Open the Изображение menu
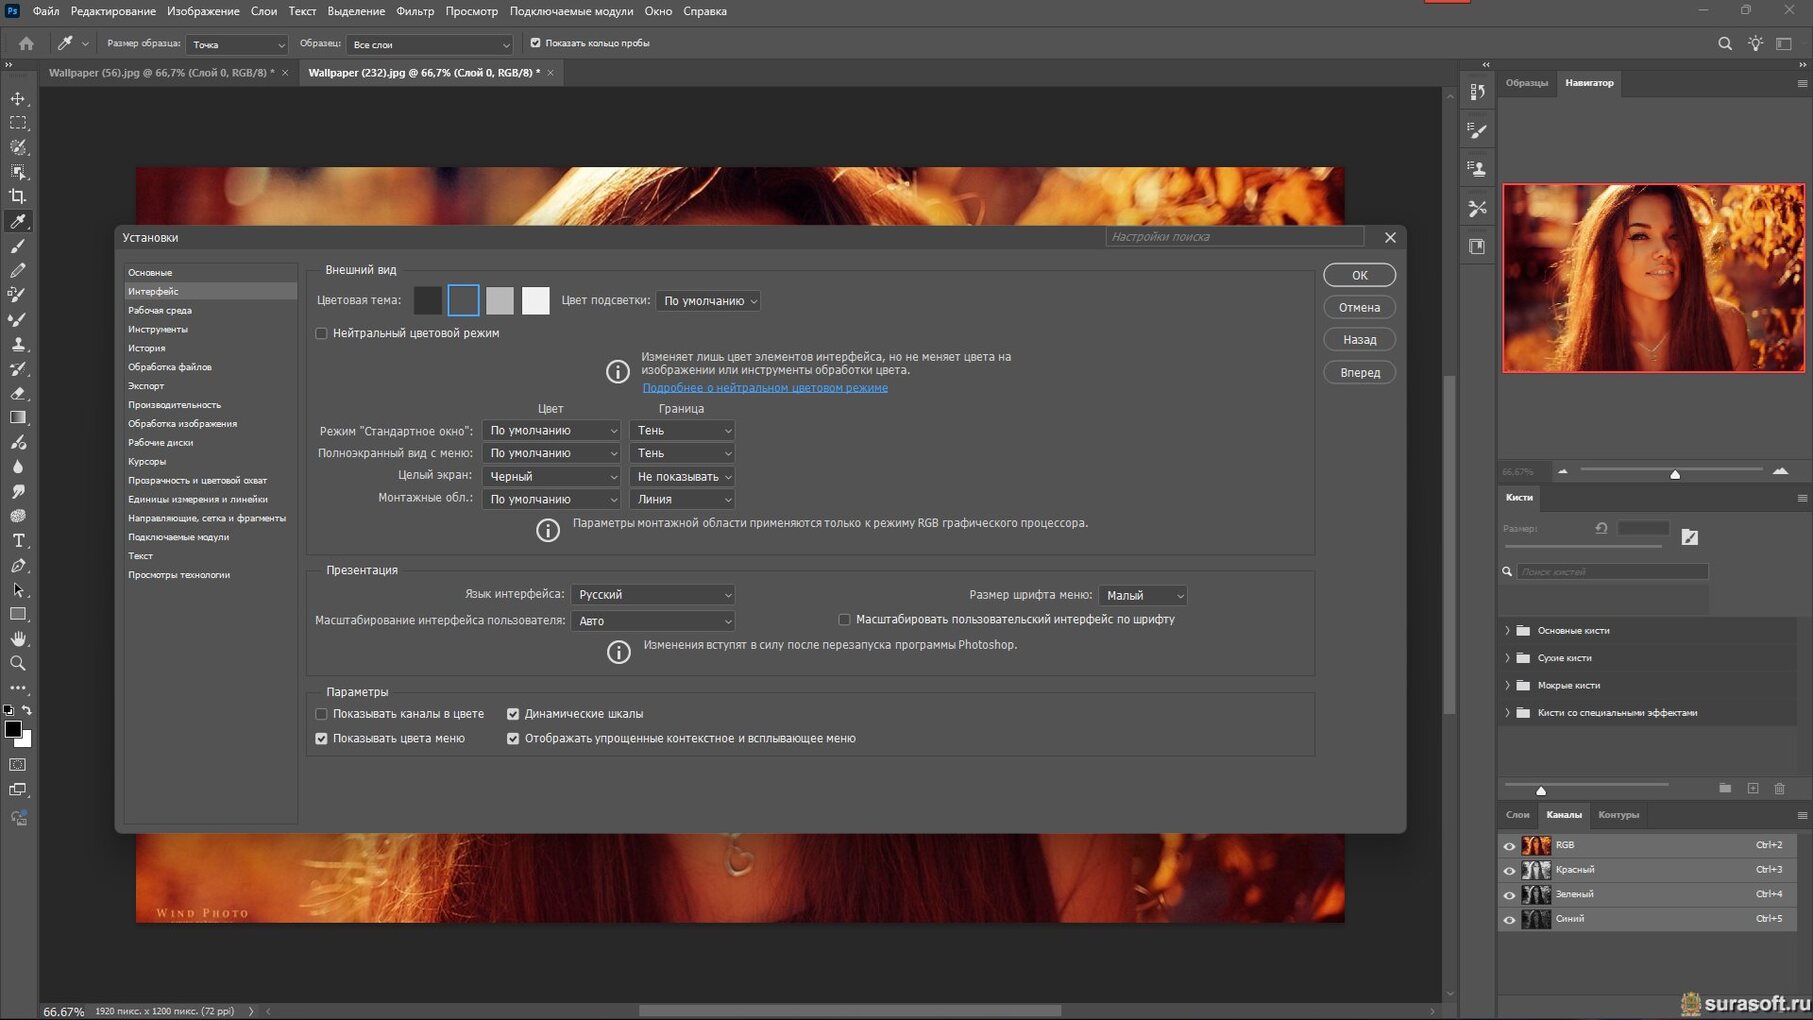Viewport: 1813px width, 1020px height. (x=203, y=11)
